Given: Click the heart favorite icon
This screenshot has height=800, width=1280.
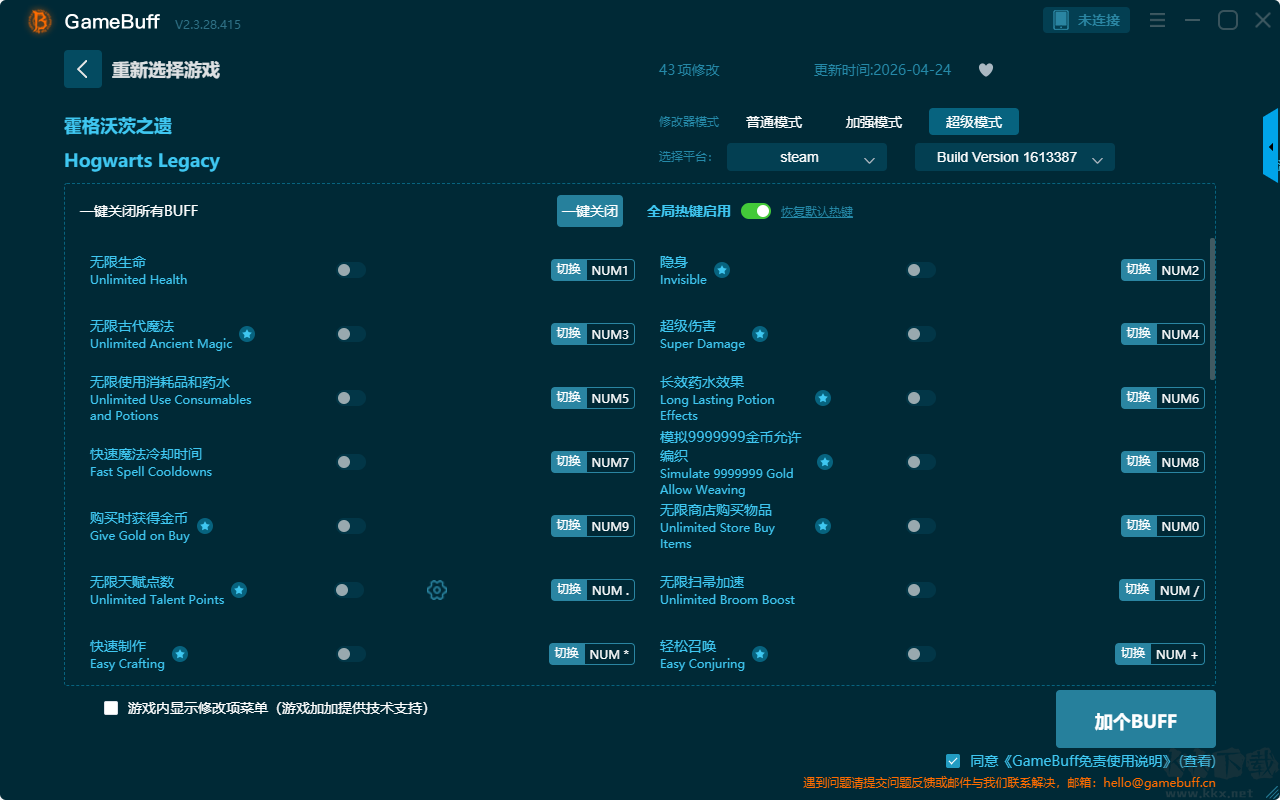Looking at the screenshot, I should point(986,70).
